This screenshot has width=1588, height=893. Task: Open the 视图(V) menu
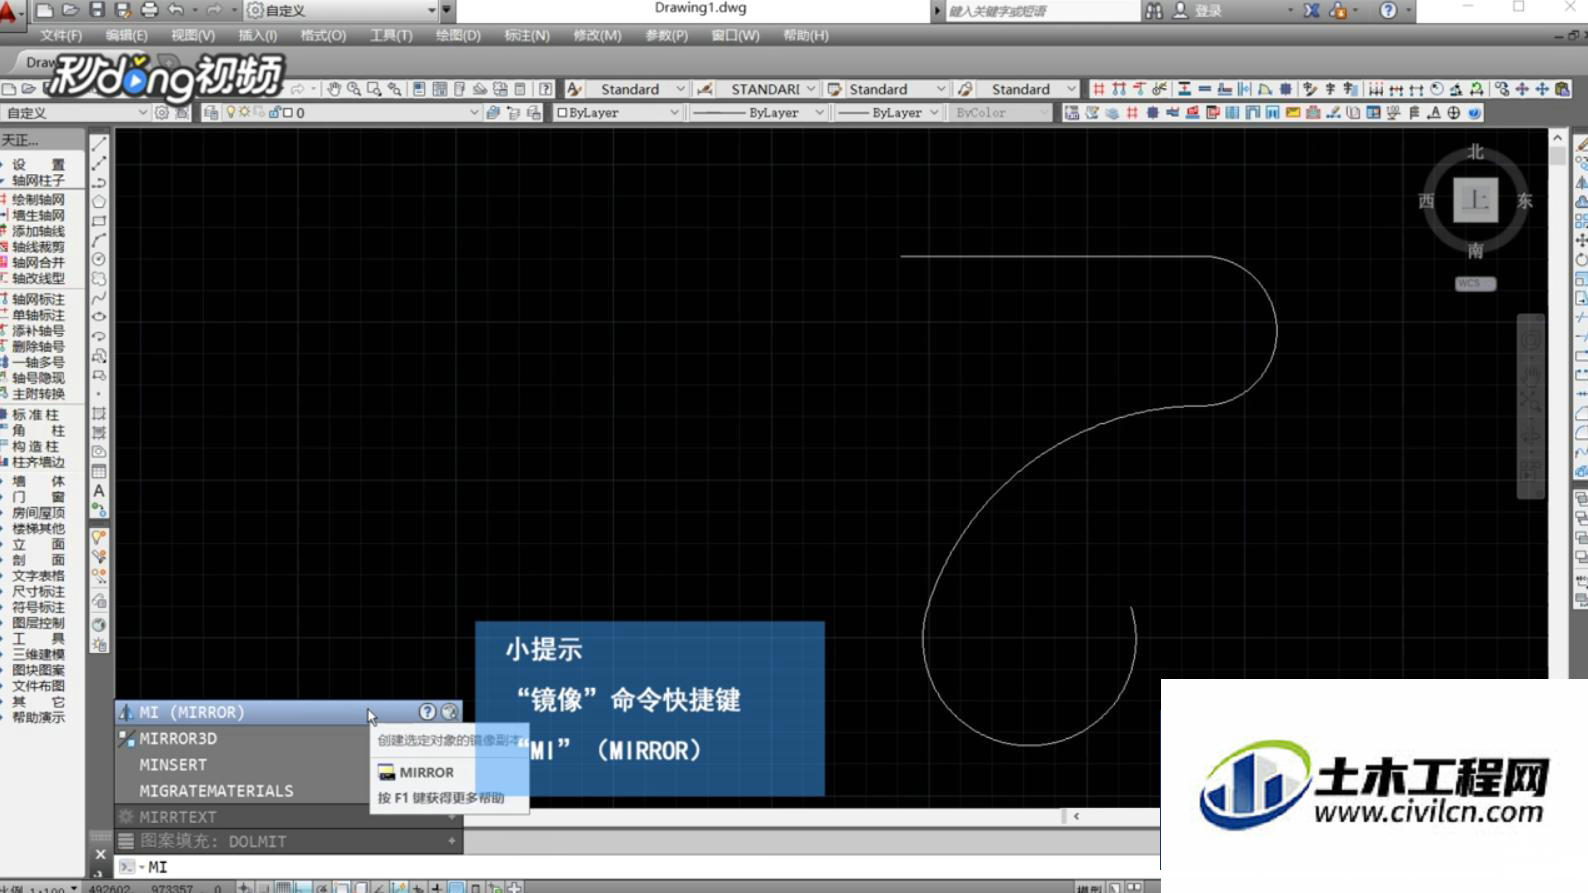193,35
